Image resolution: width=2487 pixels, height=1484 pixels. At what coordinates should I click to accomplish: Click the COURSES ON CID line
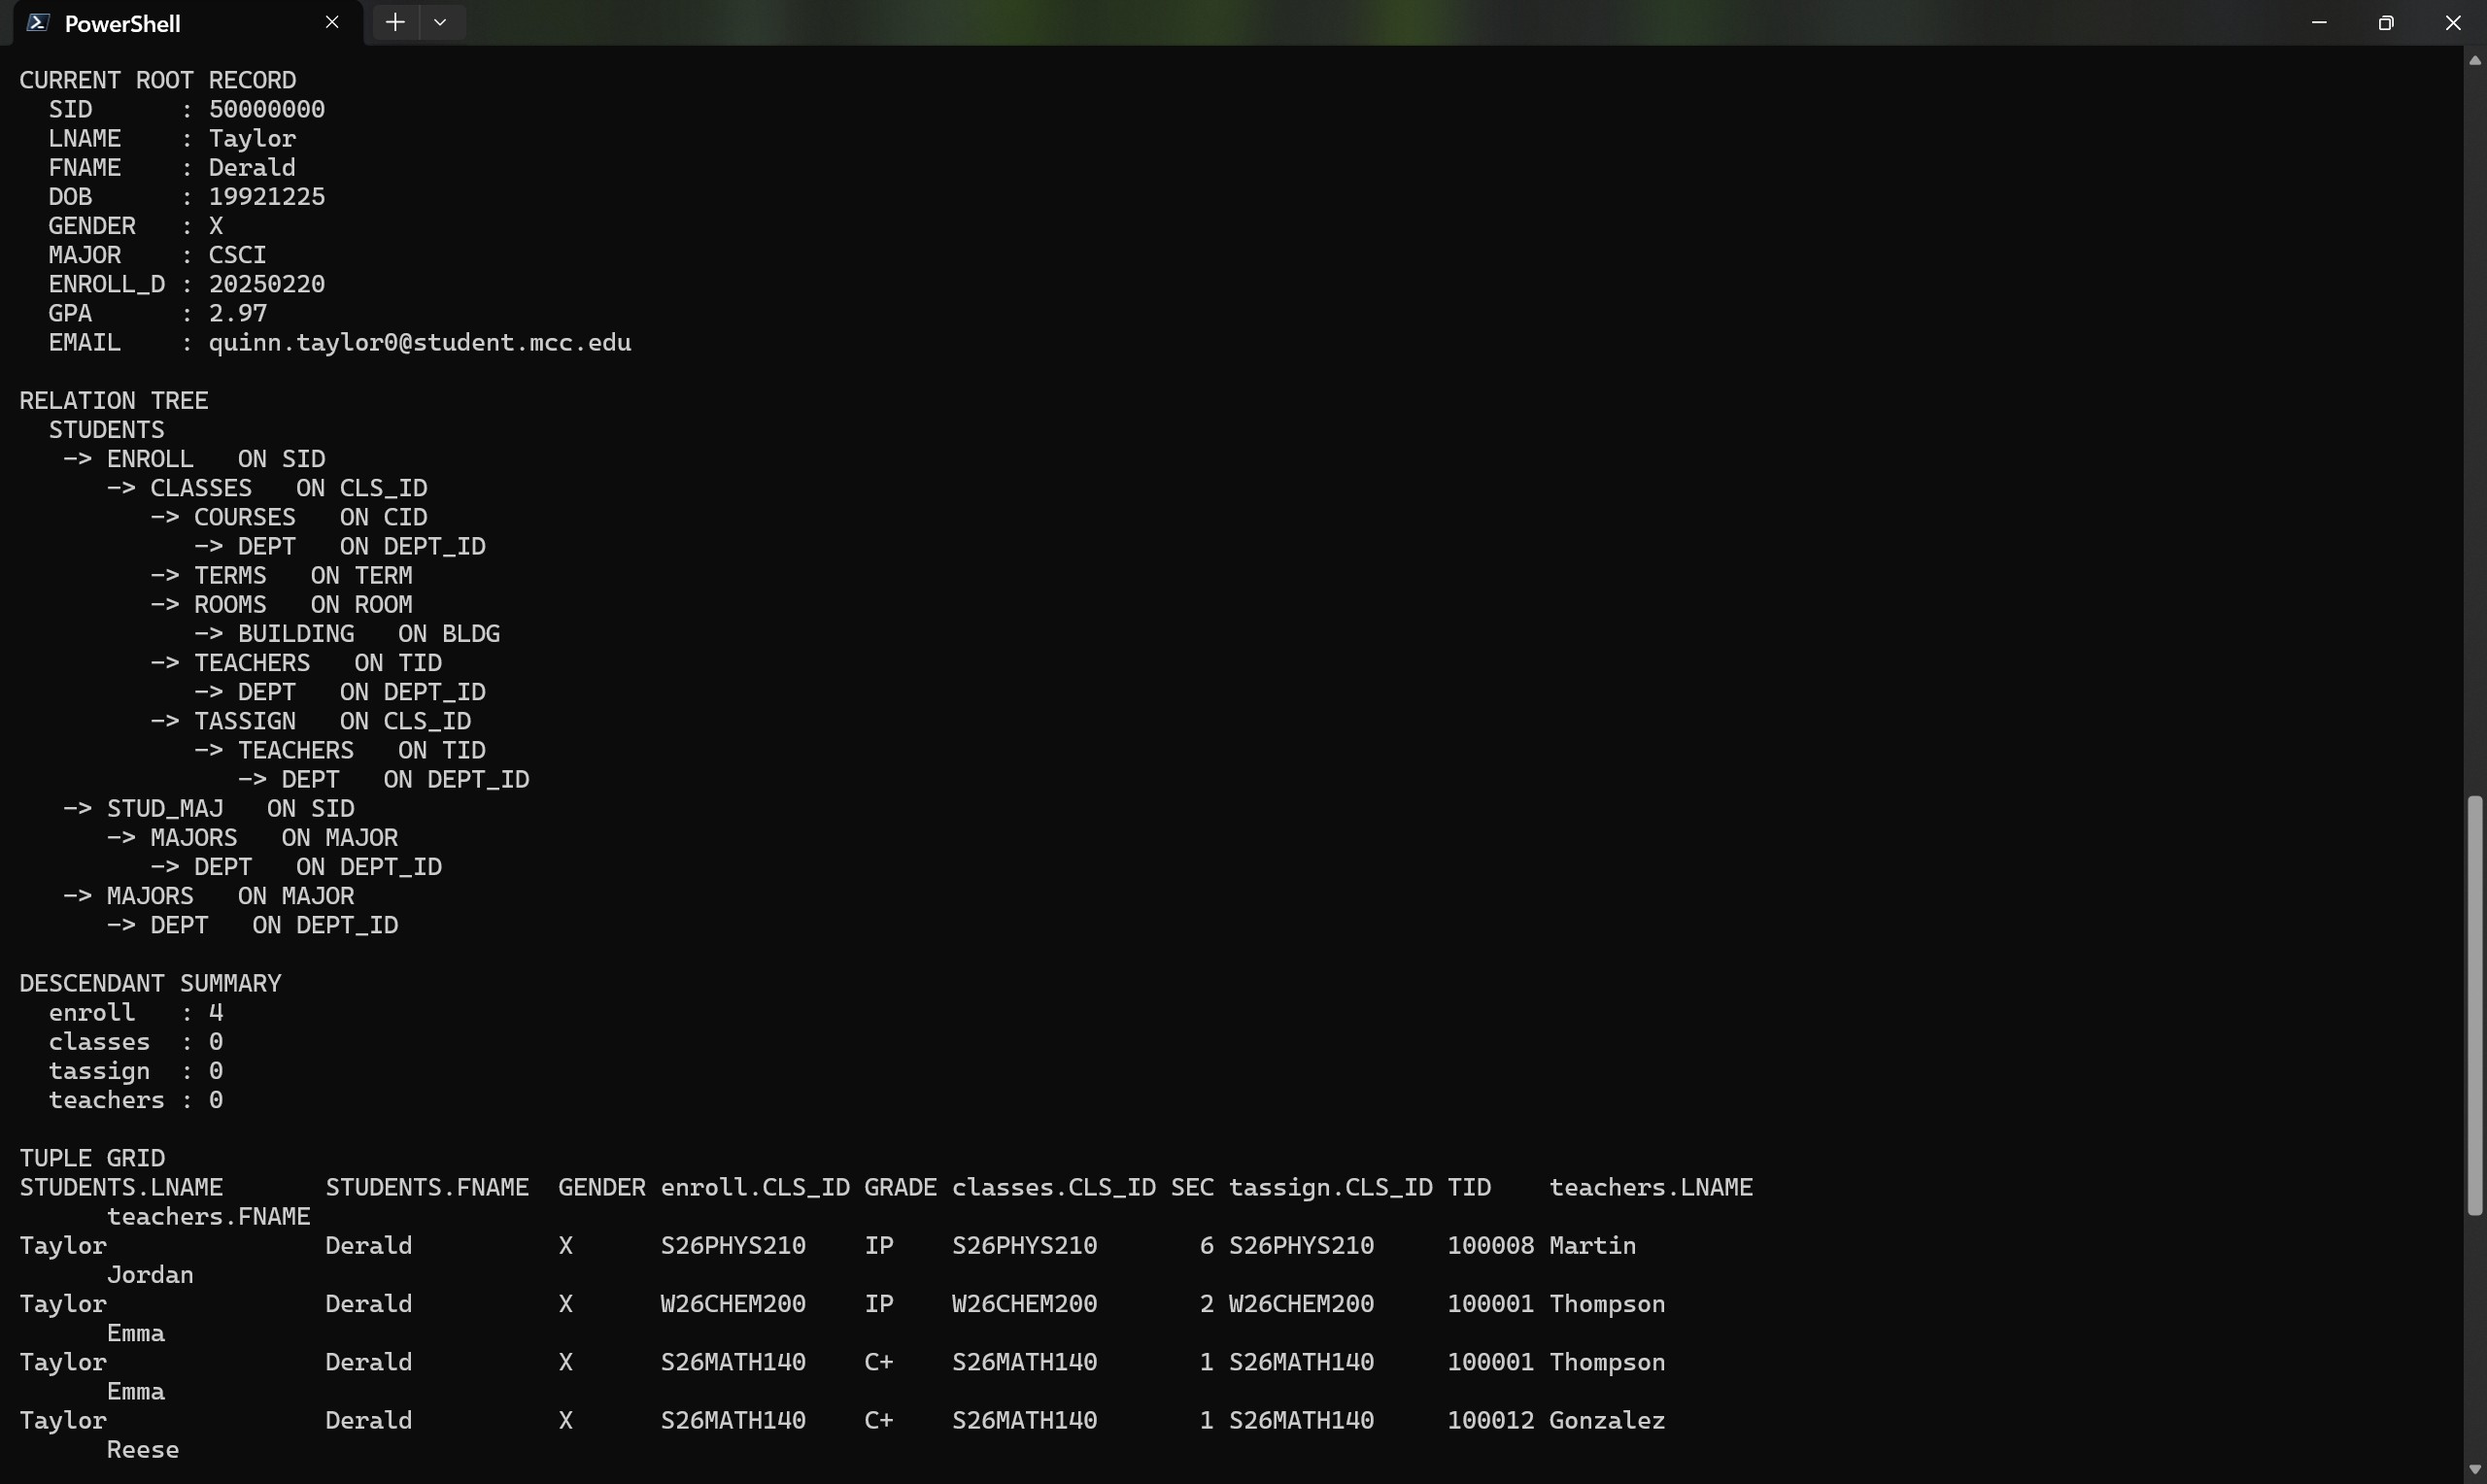[289, 517]
